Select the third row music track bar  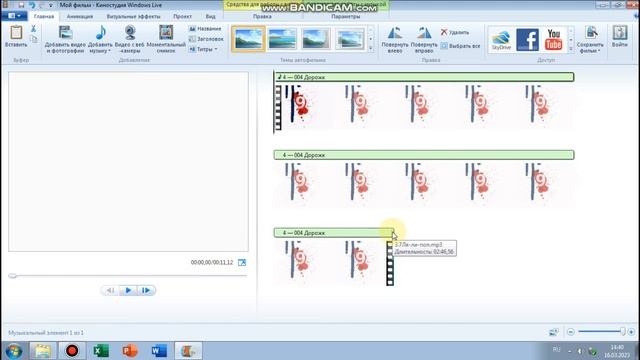coord(334,233)
